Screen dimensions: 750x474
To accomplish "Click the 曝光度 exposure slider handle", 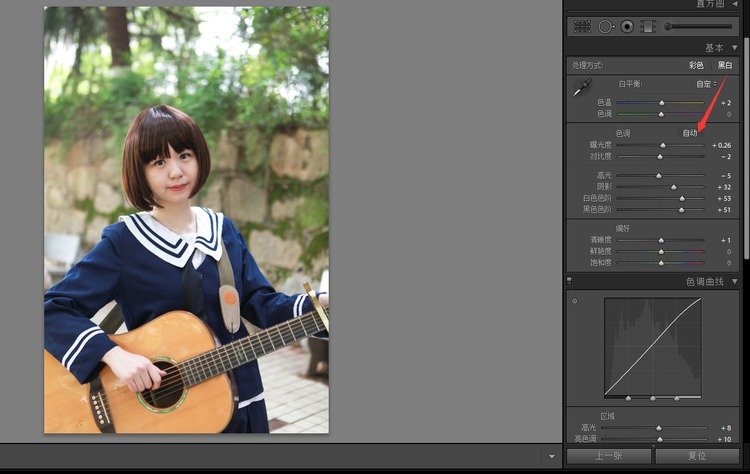I will [662, 145].
